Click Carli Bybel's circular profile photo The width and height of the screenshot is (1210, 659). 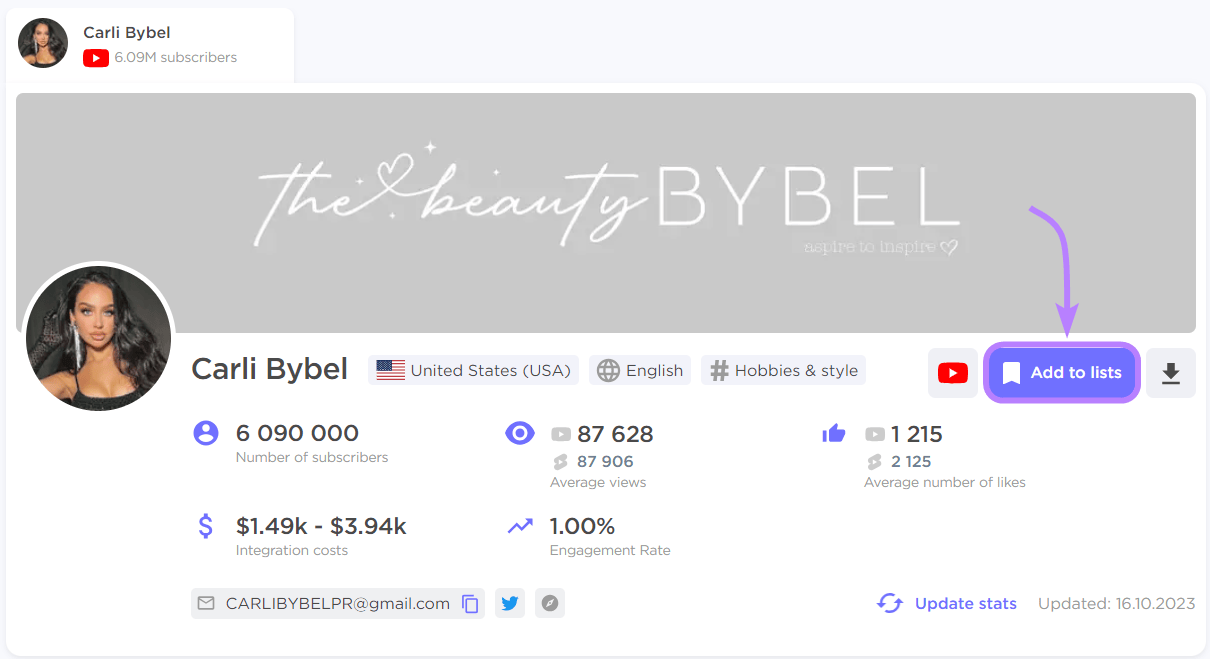point(98,338)
